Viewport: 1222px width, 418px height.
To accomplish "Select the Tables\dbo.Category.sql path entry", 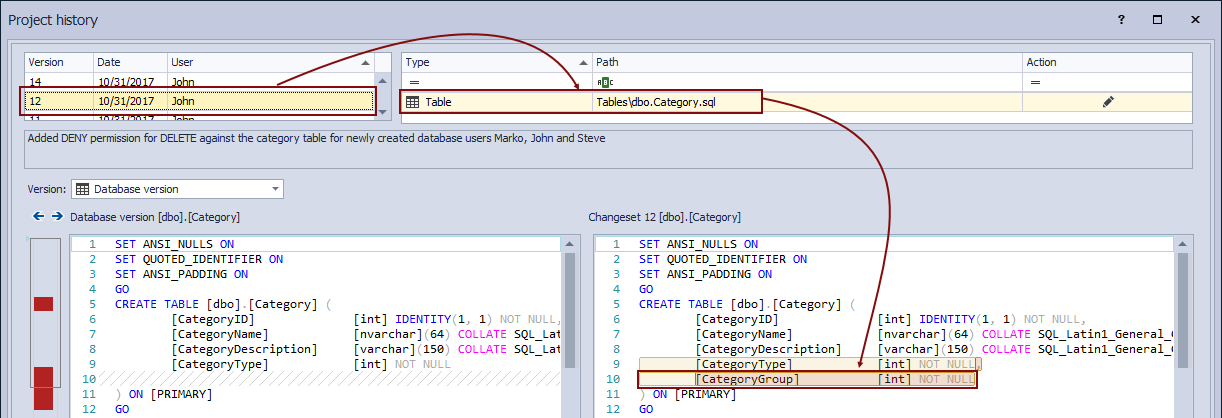I will [x=656, y=102].
